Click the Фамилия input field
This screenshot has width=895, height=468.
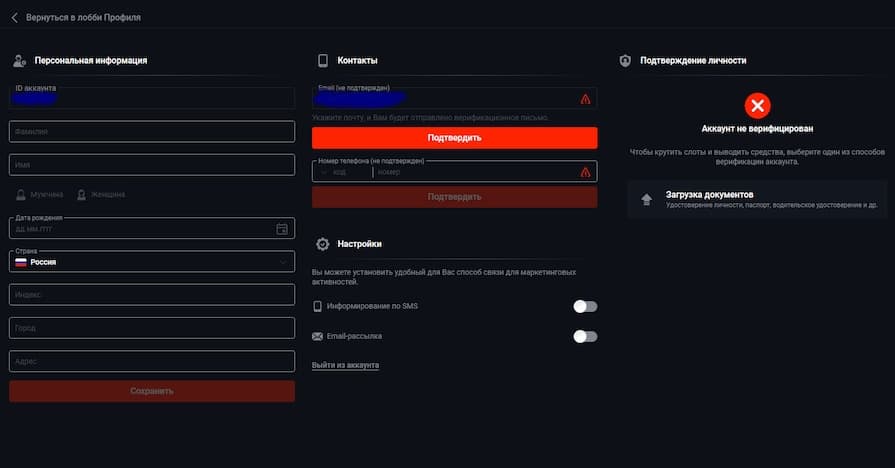(152, 132)
